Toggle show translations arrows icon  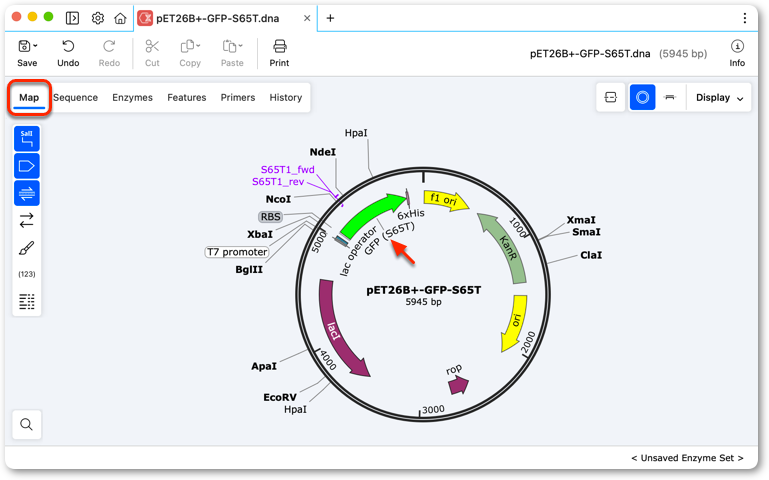point(27,221)
